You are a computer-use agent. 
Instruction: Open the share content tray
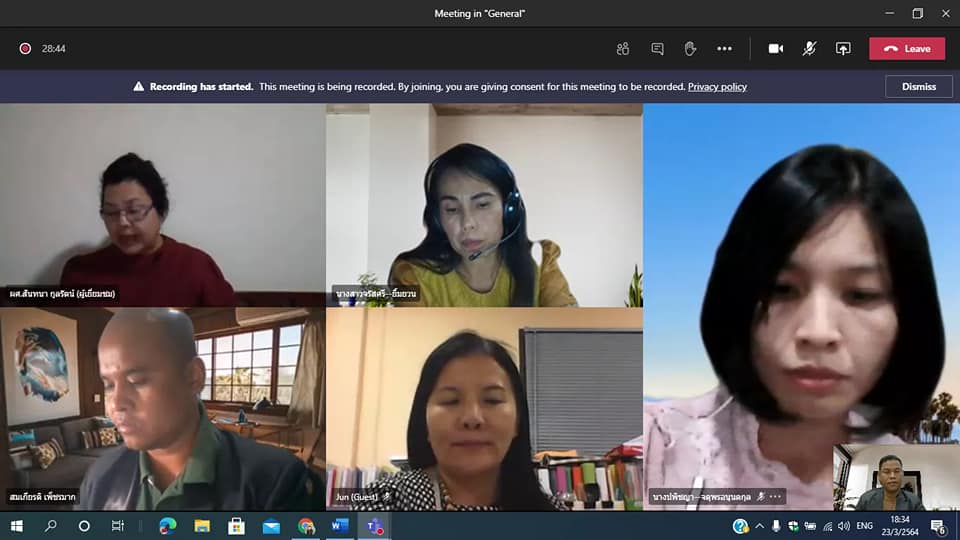[843, 48]
